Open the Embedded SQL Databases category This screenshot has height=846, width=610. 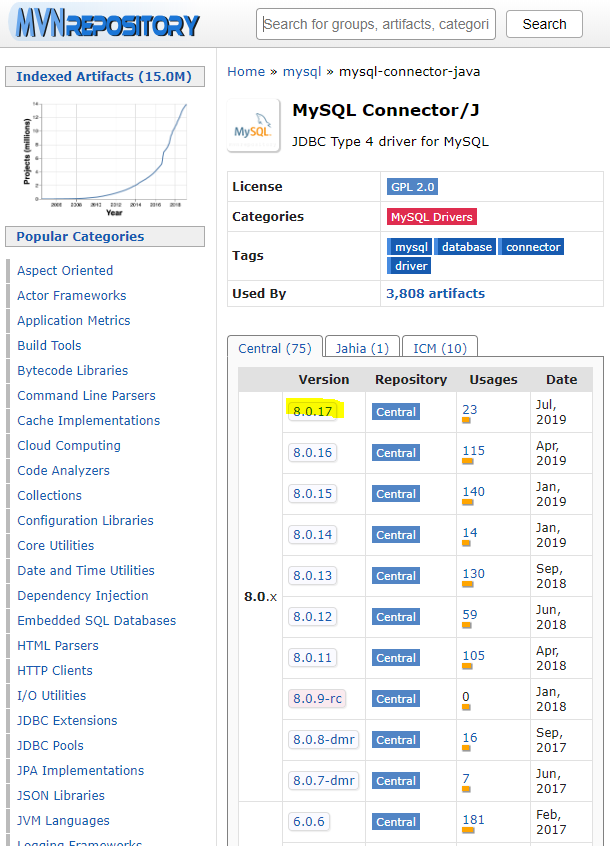click(x=97, y=620)
